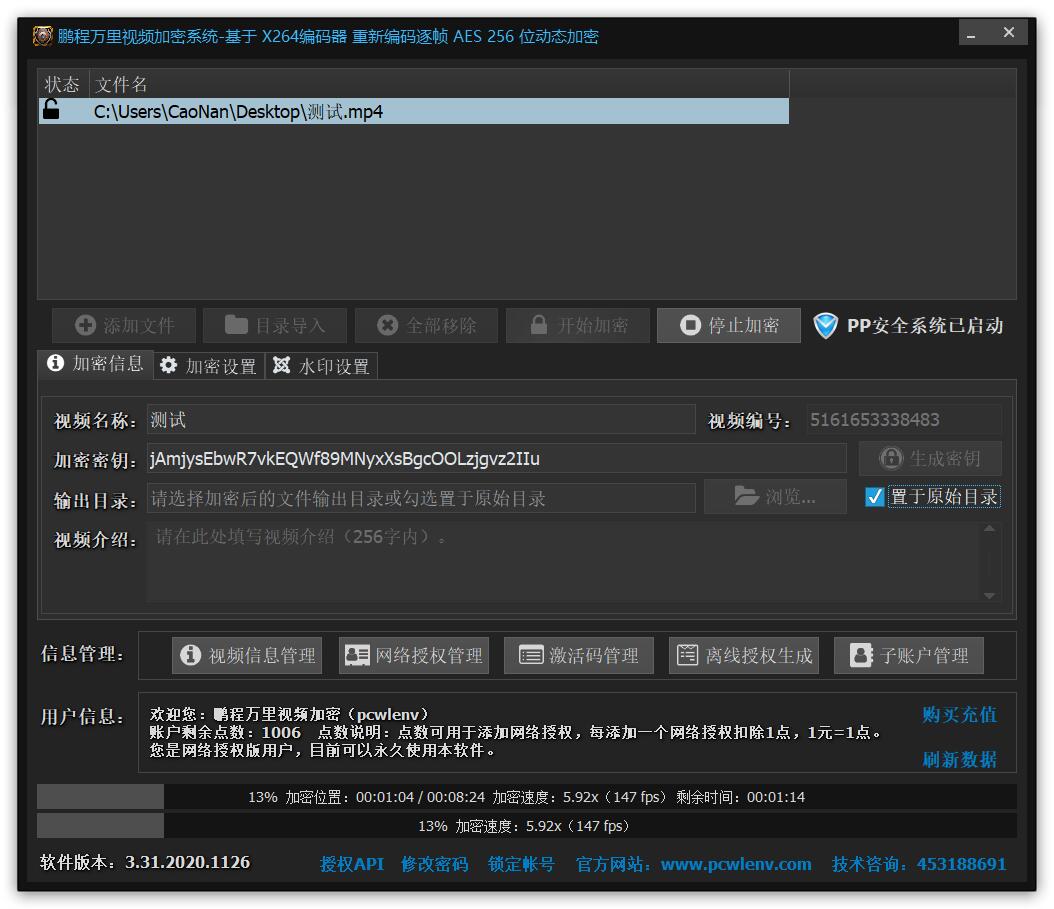Click the 开始加密 start encryption button
The height and width of the screenshot is (909, 1054).
pyautogui.click(x=577, y=326)
